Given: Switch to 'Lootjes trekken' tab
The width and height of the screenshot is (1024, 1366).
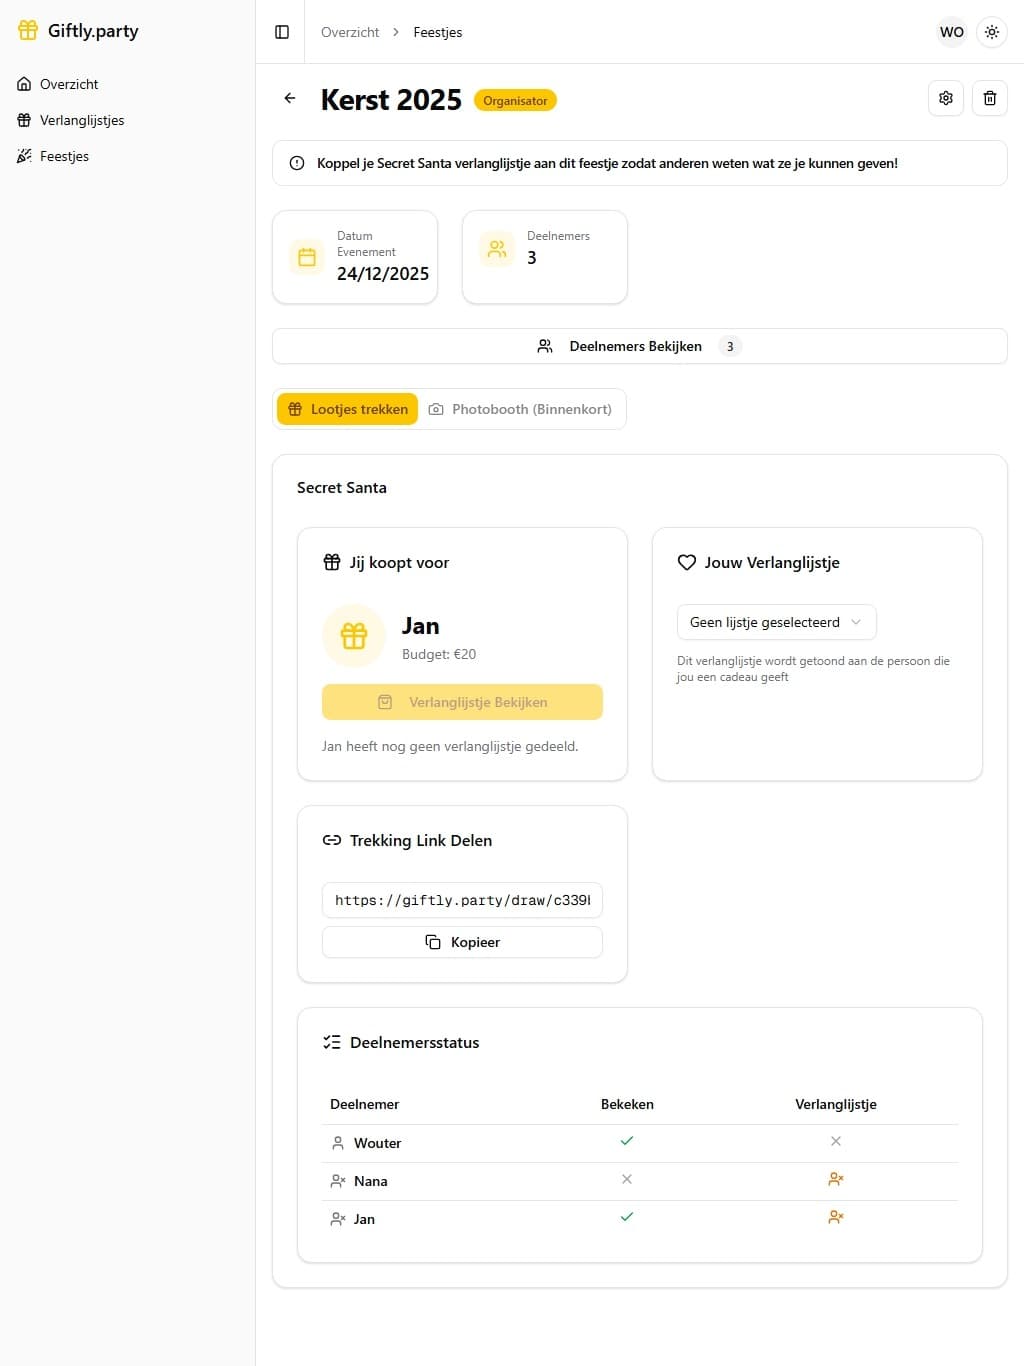Looking at the screenshot, I should click(x=348, y=409).
